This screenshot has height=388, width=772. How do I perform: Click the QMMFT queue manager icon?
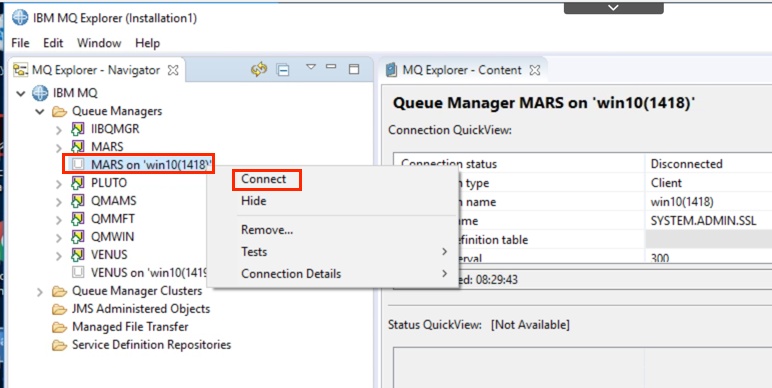coord(78,219)
